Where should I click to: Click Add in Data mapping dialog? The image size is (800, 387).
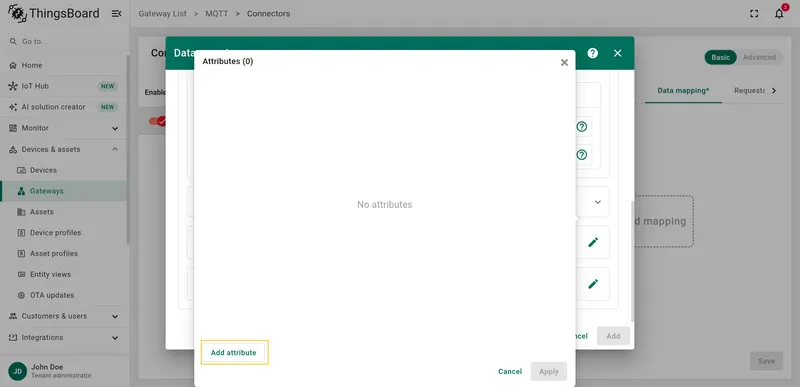click(x=613, y=336)
